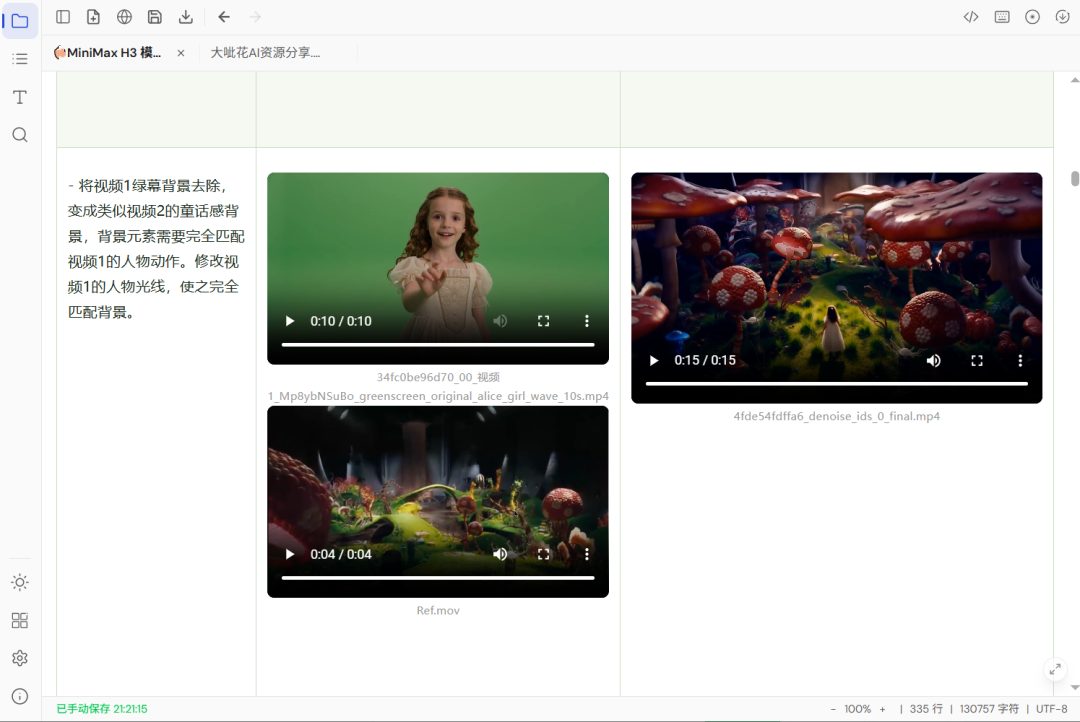Open more options on green screen video
Viewport: 1080px width, 722px height.
(587, 321)
